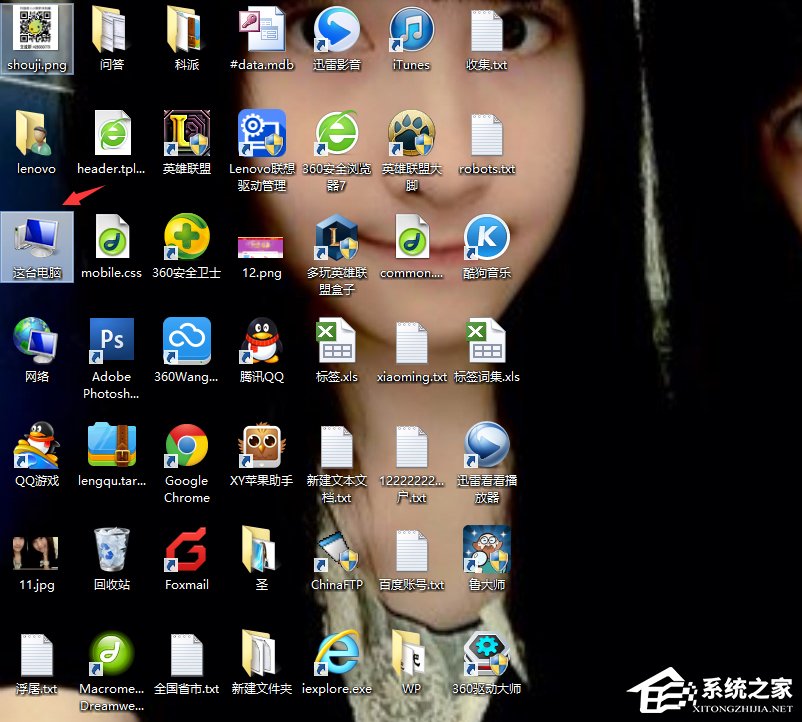Viewport: 802px width, 722px height.
Task: Open the robots.txt file
Action: tap(486, 132)
